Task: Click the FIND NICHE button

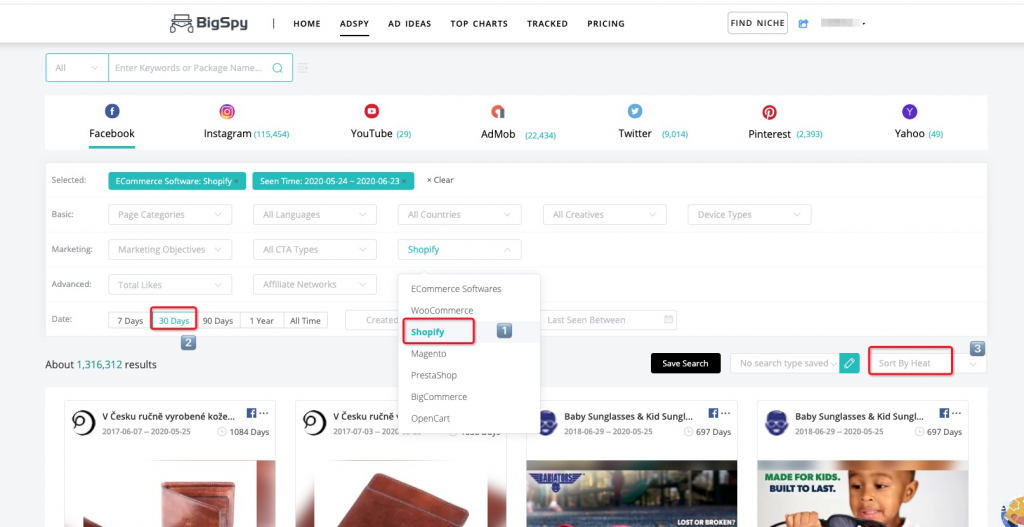Action: pyautogui.click(x=758, y=24)
